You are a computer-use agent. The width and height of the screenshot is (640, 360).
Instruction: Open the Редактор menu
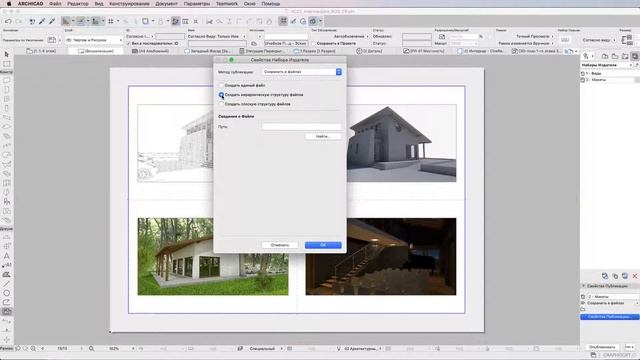(x=78, y=4)
